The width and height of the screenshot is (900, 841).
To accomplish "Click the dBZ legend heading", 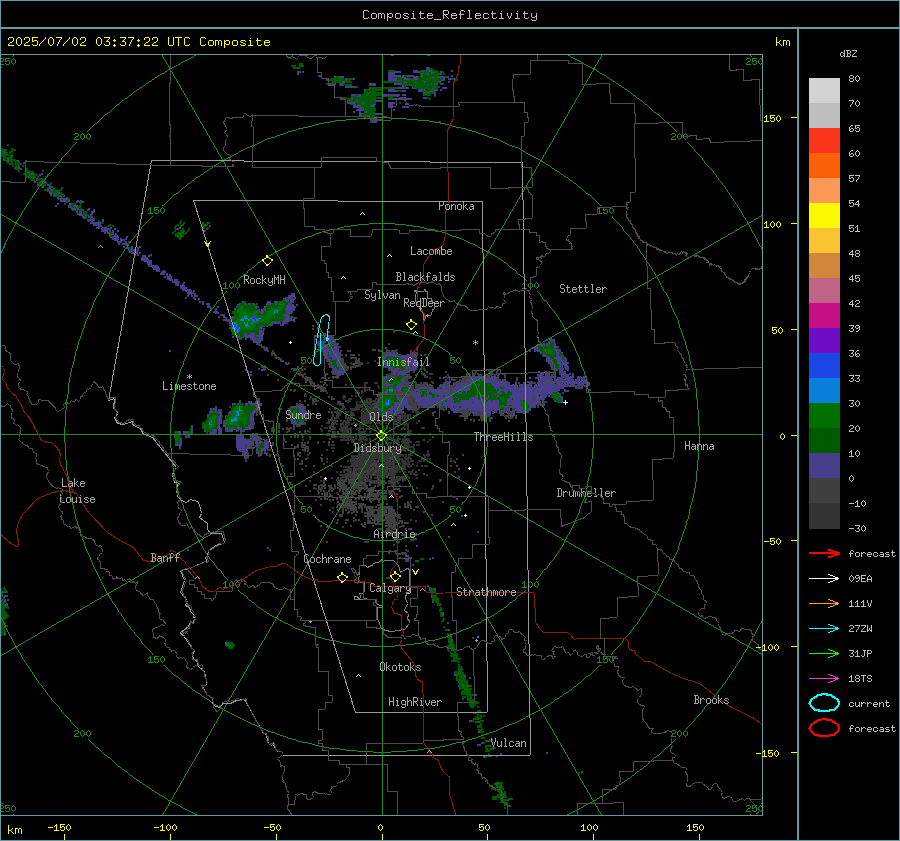I will click(x=848, y=54).
